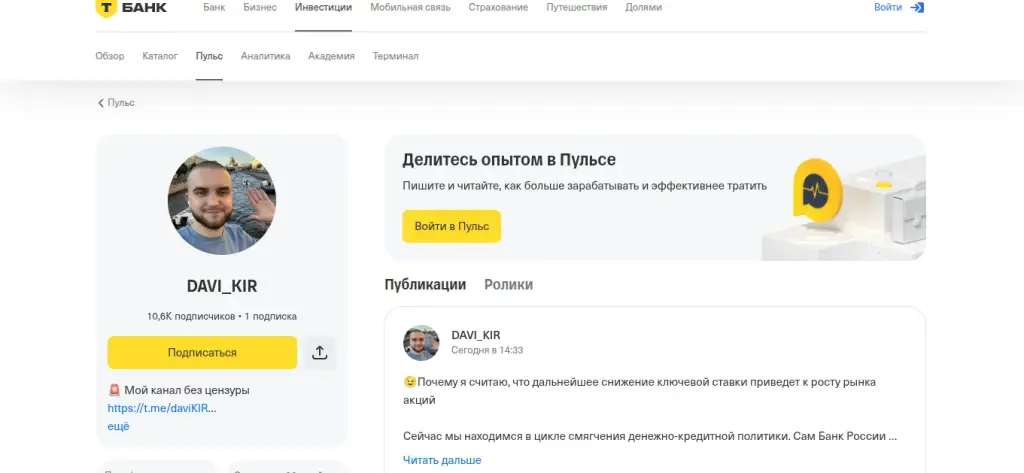Click the Войти в Пульс button
The height and width of the screenshot is (473, 1024).
coord(451,227)
